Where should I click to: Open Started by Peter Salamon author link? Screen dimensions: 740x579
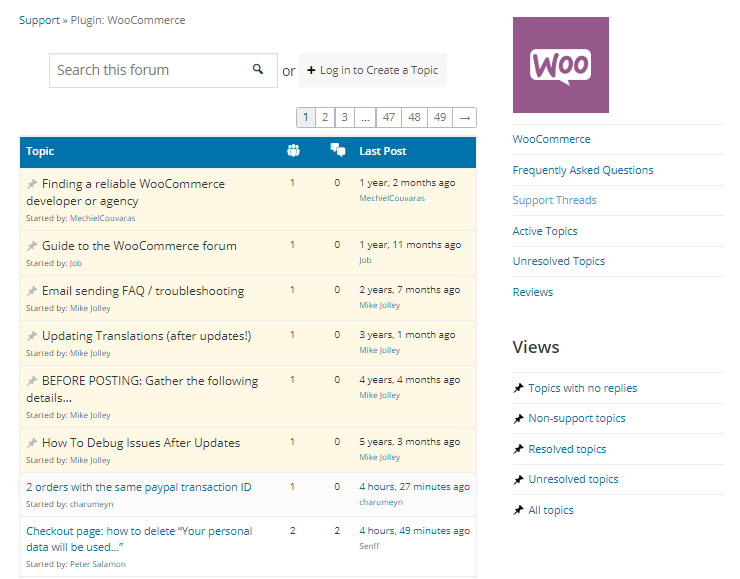coord(98,564)
